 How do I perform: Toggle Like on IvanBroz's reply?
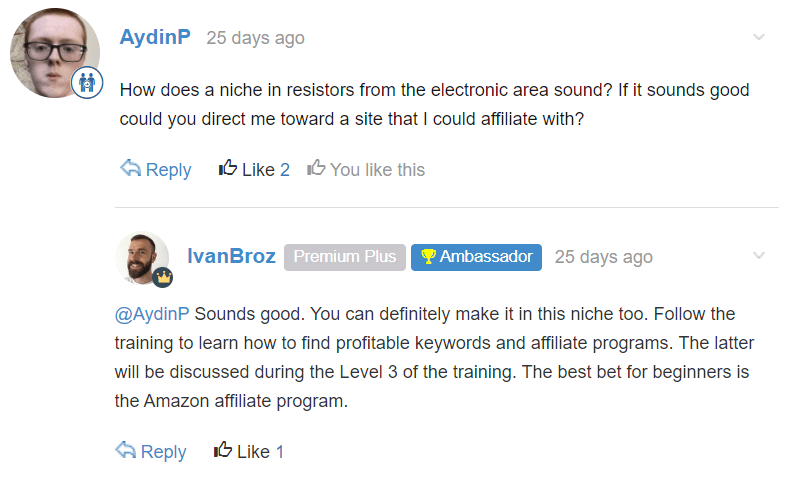(248, 451)
